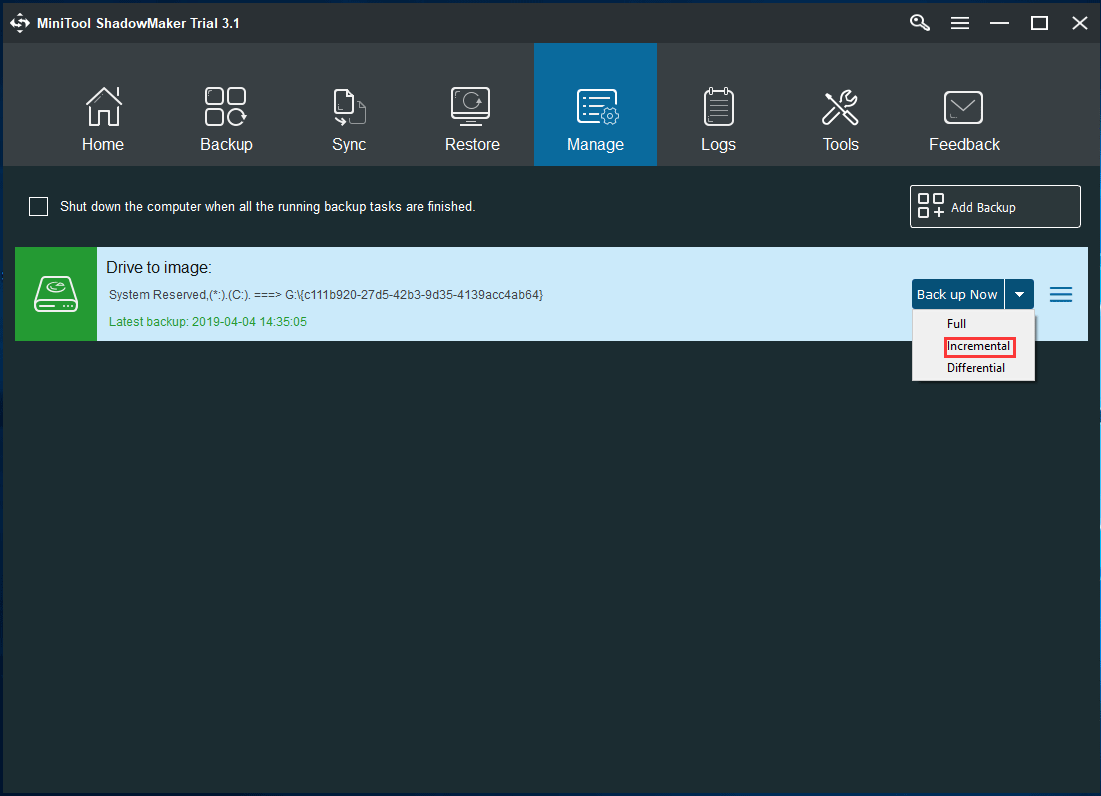Image resolution: width=1101 pixels, height=796 pixels.
Task: Click the MiniTool ShadowMaker logo icon
Action: pos(20,23)
